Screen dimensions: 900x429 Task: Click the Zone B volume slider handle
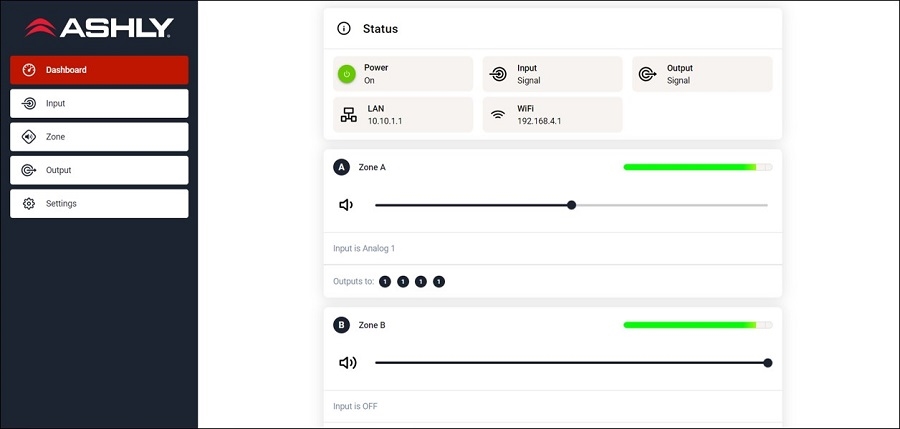pyautogui.click(x=768, y=363)
